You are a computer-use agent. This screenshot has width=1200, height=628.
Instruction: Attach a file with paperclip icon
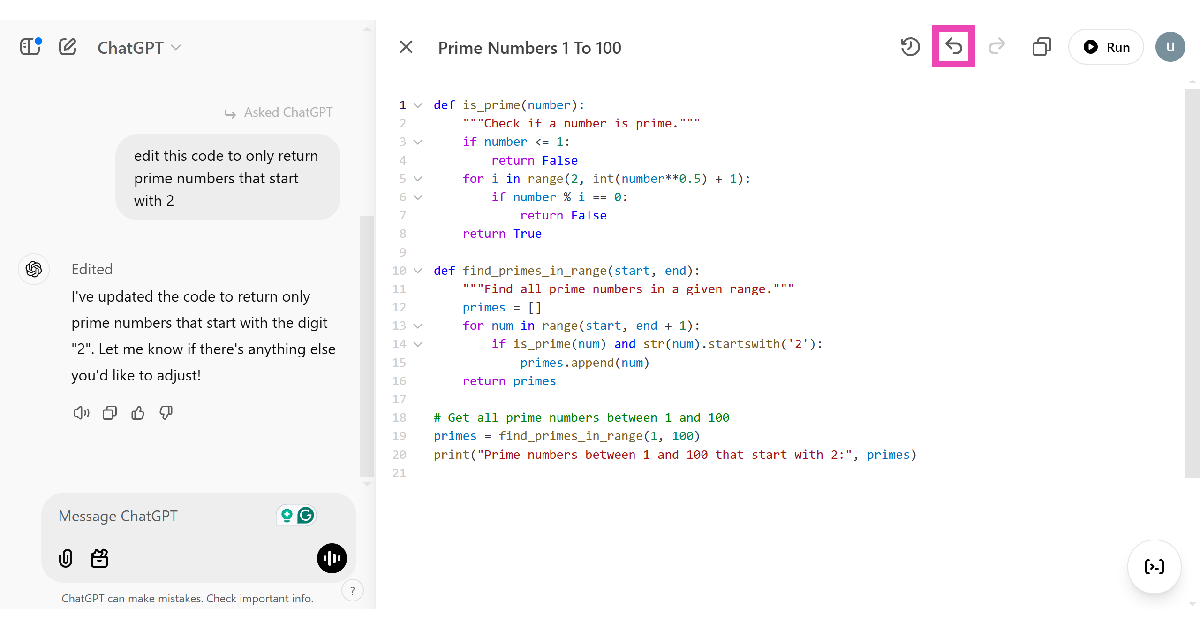pyautogui.click(x=66, y=558)
